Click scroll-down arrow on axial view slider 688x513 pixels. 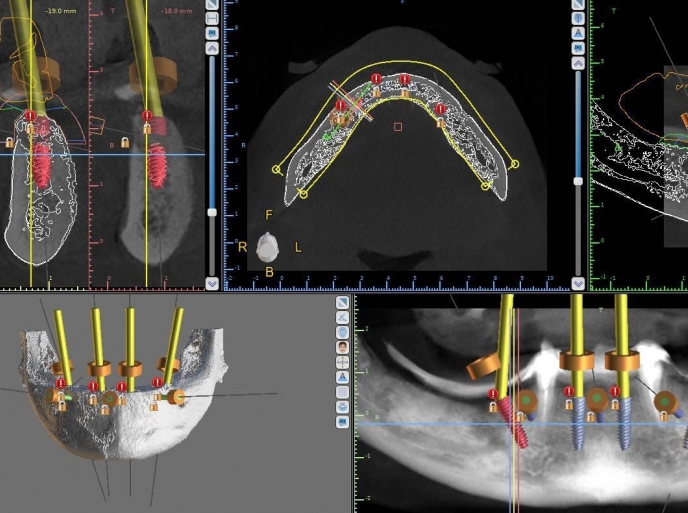click(577, 283)
